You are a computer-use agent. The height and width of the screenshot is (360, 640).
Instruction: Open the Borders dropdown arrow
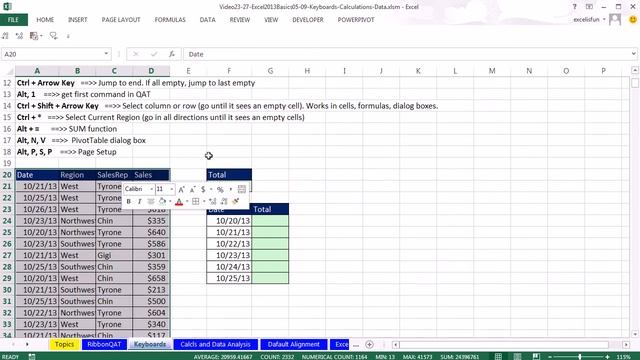[204, 201]
